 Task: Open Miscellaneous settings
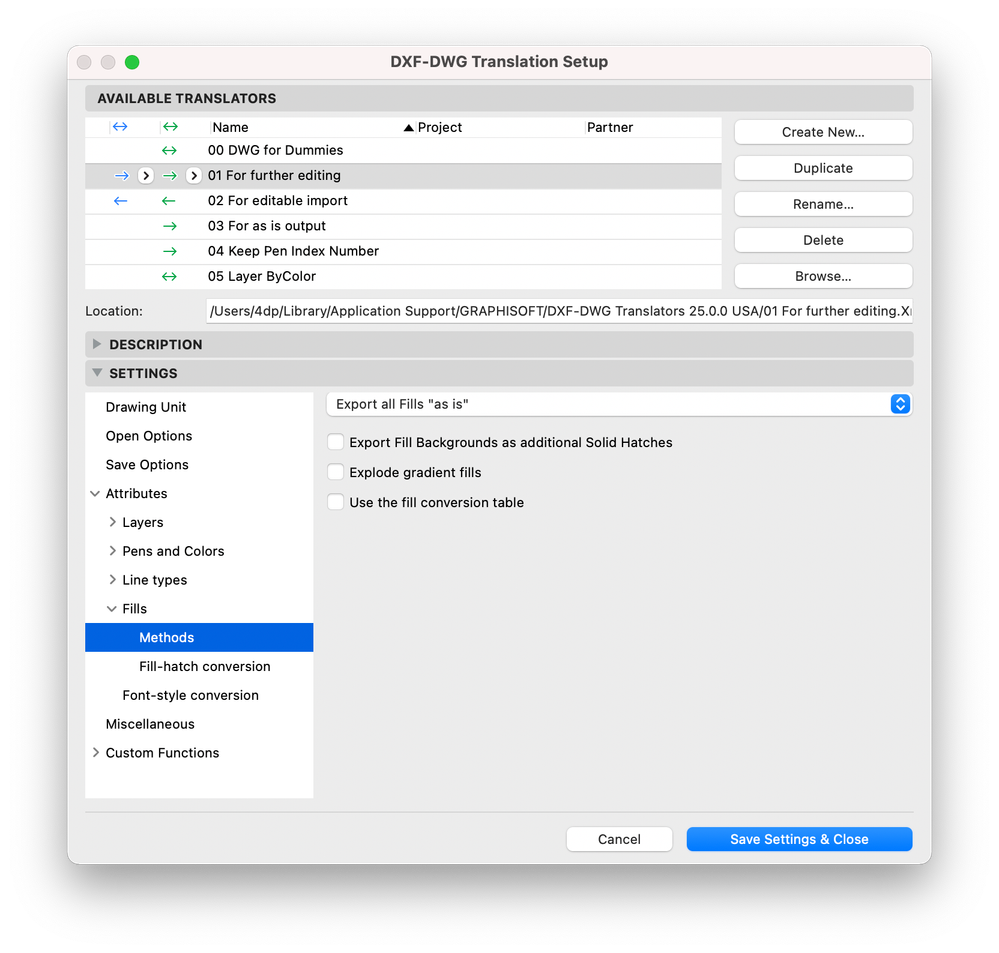pyautogui.click(x=150, y=724)
